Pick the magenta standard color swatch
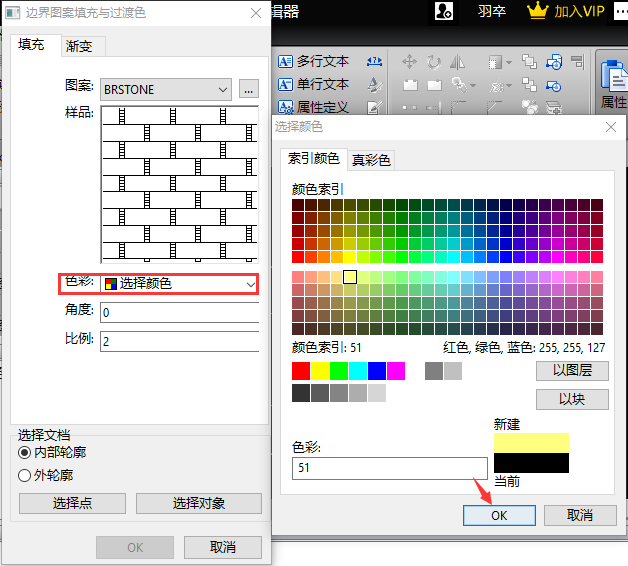The width and height of the screenshot is (628, 566). [x=396, y=371]
